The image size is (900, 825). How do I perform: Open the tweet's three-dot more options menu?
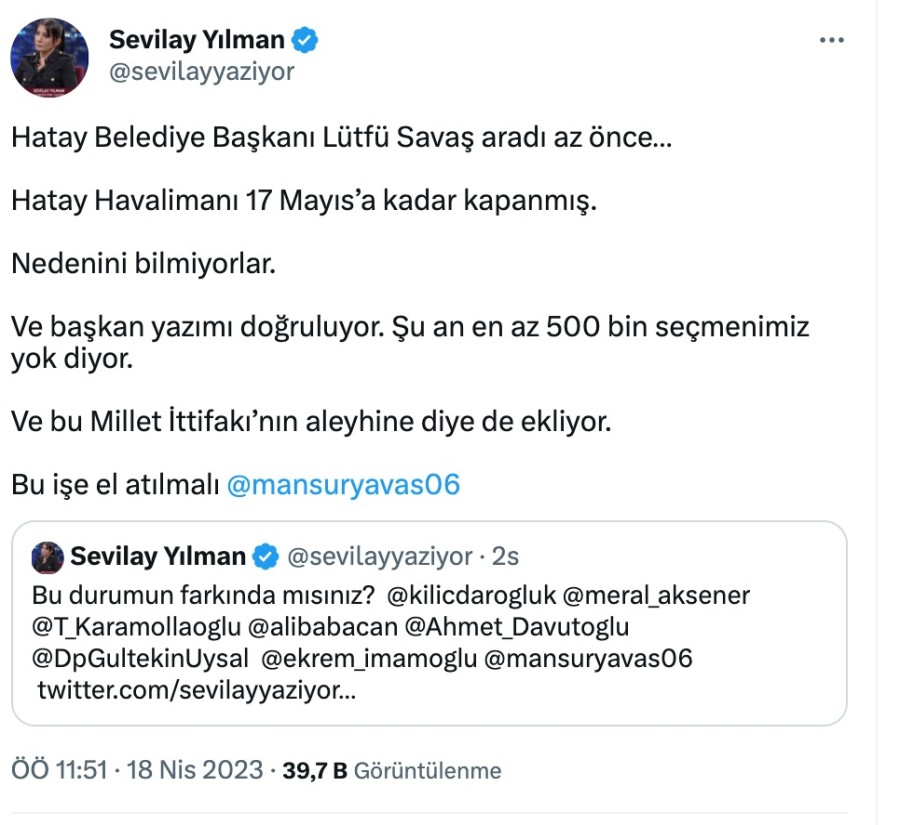point(832,41)
